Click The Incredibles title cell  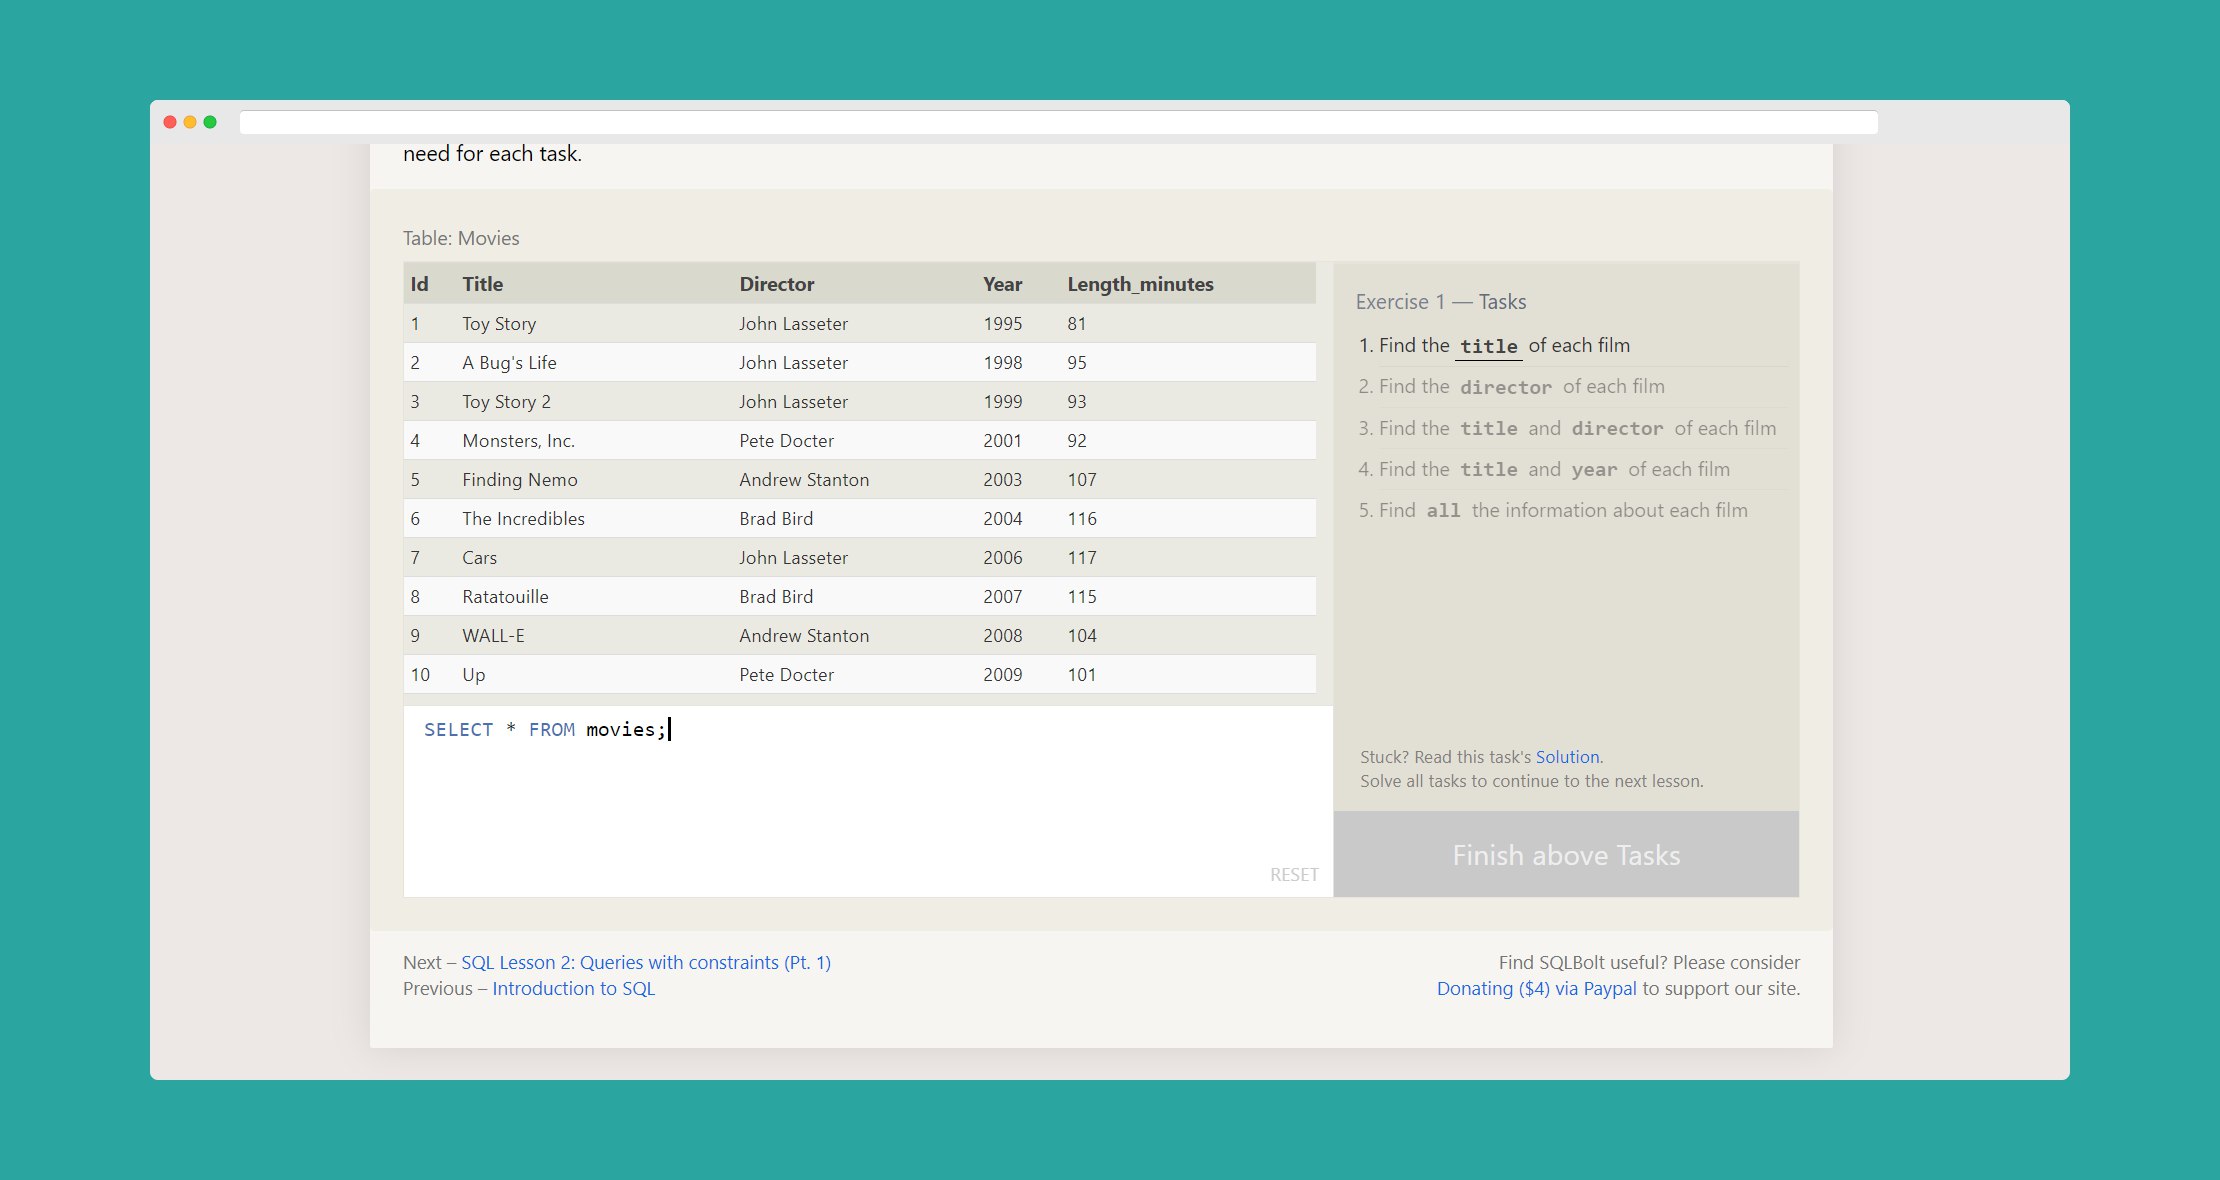coord(523,519)
